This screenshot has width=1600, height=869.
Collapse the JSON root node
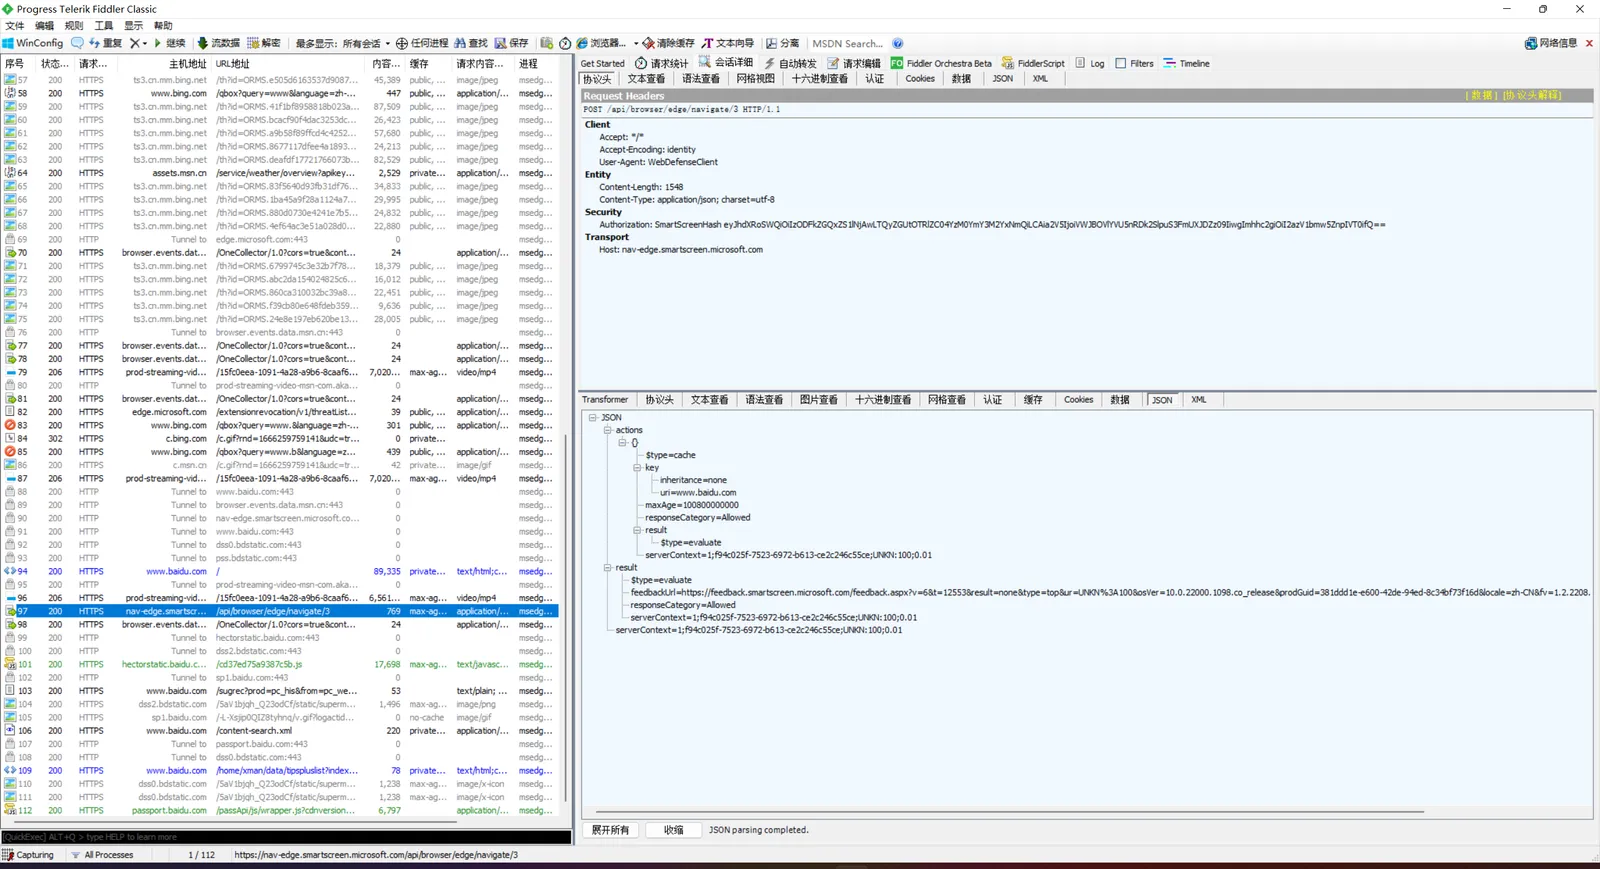(592, 418)
